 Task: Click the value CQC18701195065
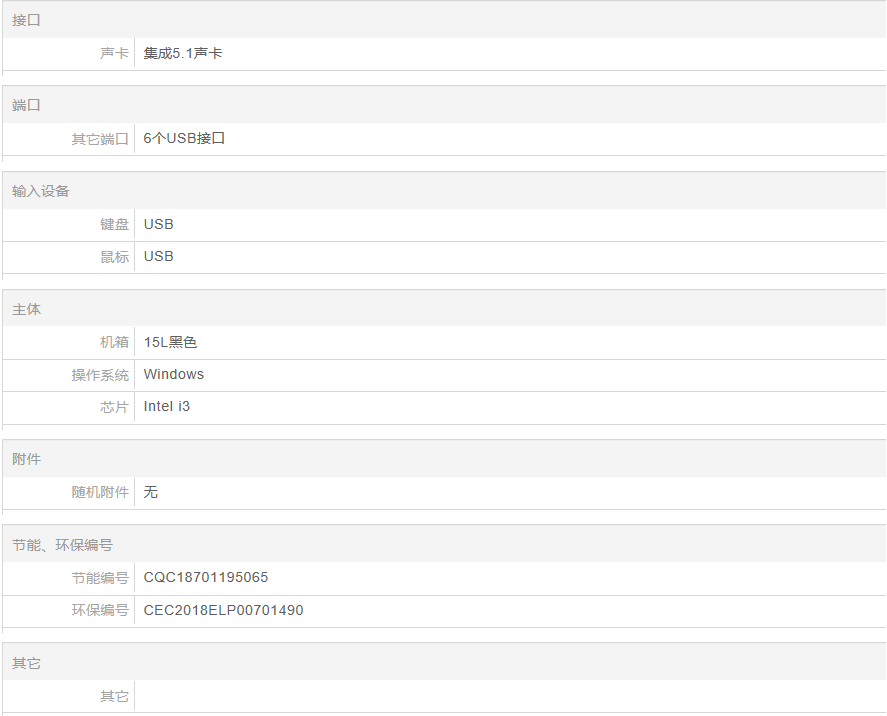(x=206, y=577)
